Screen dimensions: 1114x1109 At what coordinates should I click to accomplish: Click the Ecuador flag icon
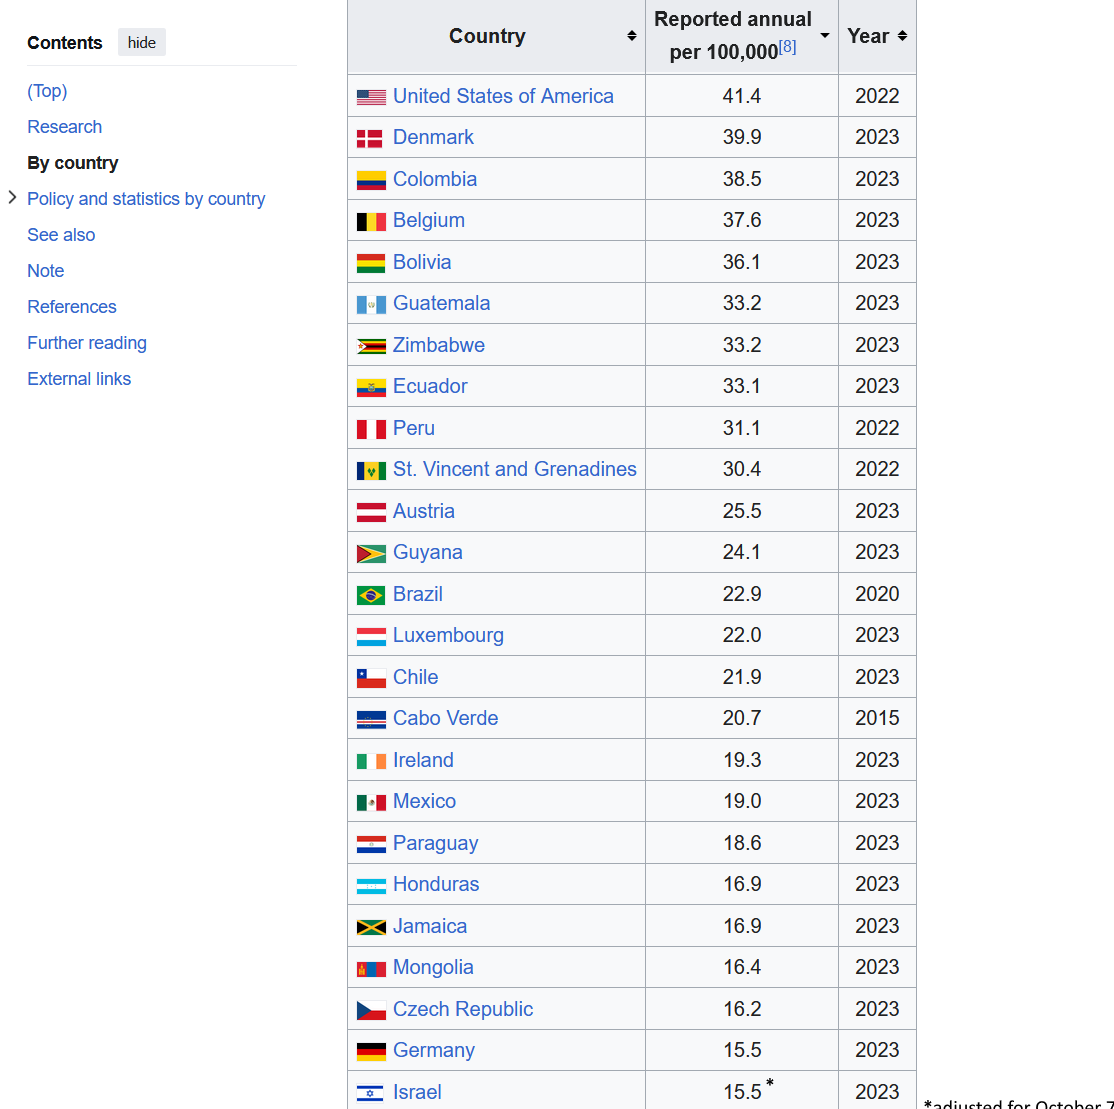click(x=371, y=388)
